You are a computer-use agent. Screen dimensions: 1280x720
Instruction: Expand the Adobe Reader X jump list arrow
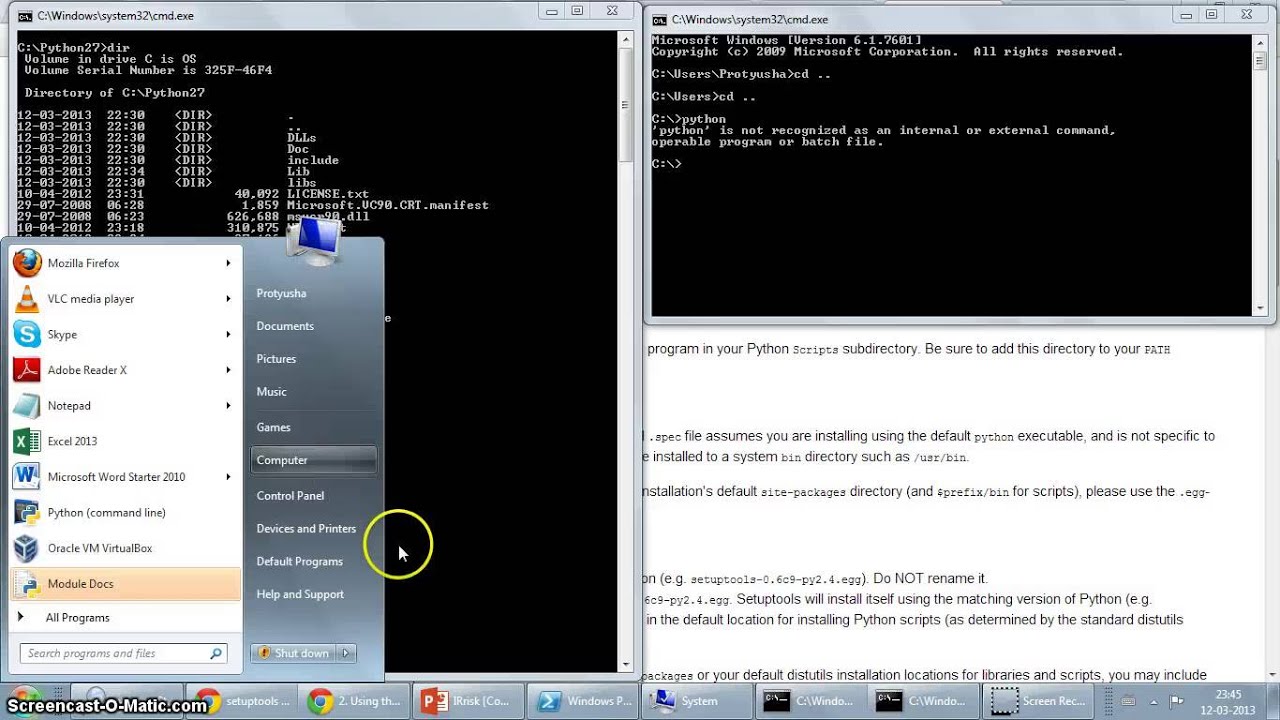pyautogui.click(x=228, y=370)
